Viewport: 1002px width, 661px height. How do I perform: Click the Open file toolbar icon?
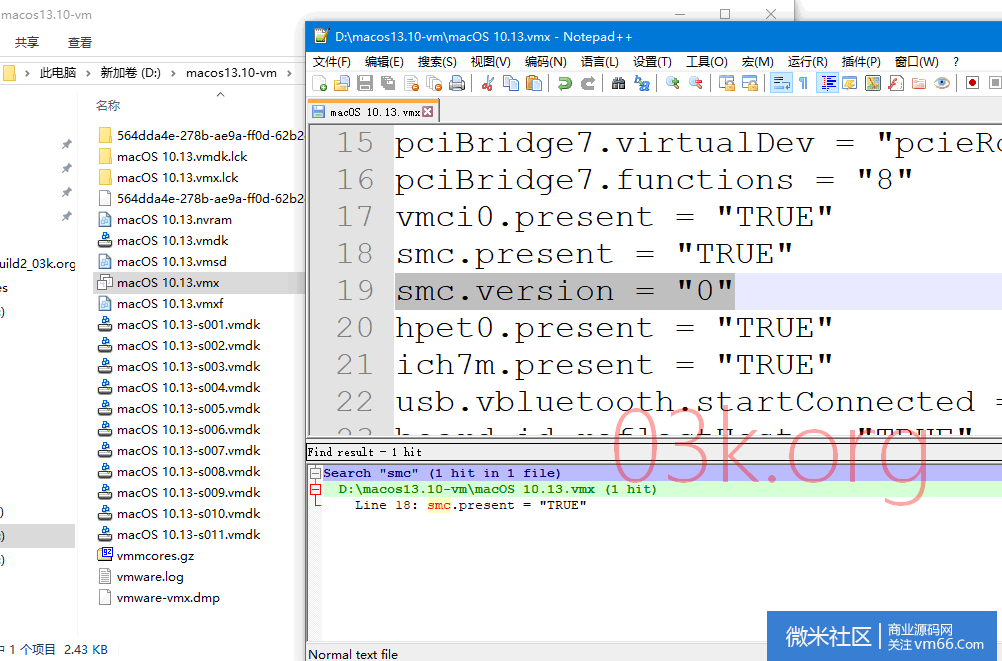tap(342, 83)
